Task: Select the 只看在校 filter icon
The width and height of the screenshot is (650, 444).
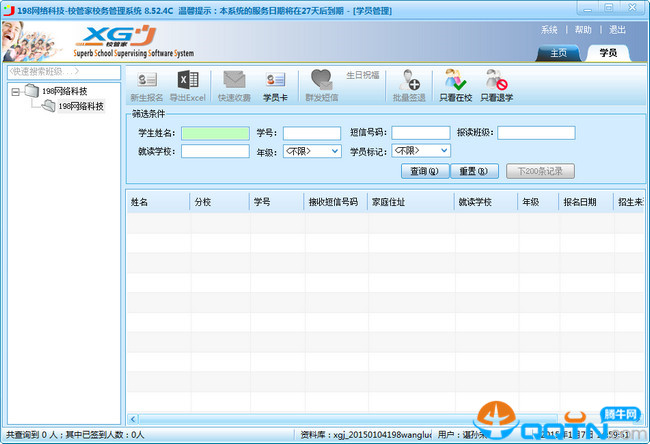Action: coord(455,86)
